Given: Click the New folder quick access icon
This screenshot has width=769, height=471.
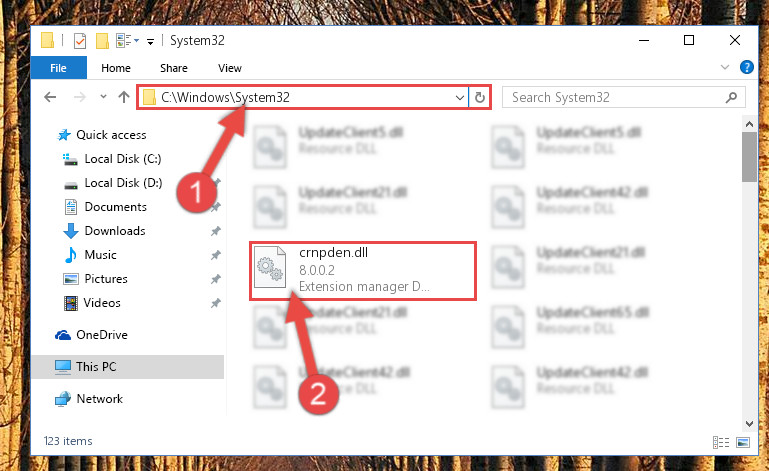Looking at the screenshot, I should click(102, 41).
